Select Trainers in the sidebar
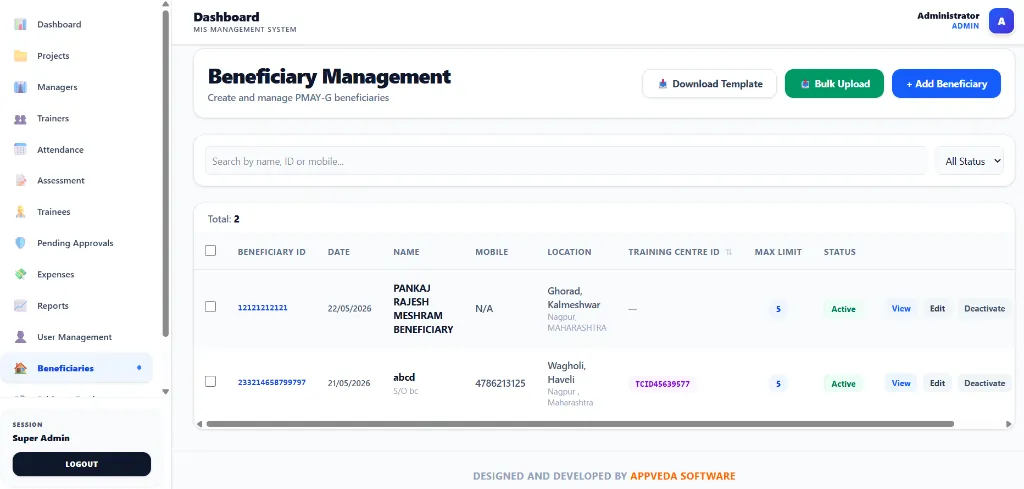Image resolution: width=1024 pixels, height=489 pixels. (76, 118)
